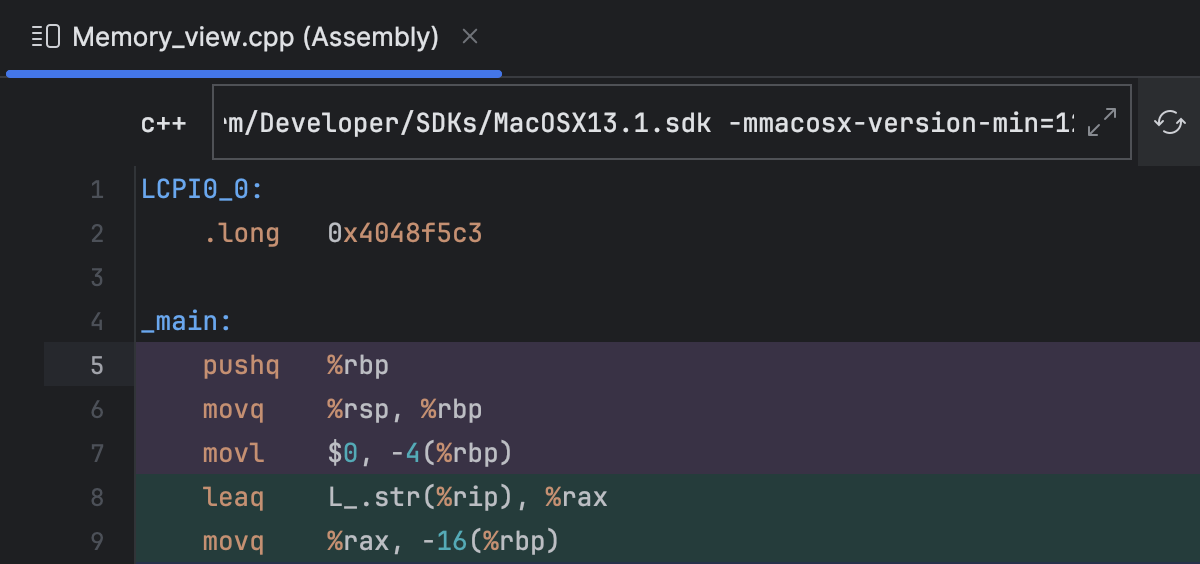The image size is (1200, 564).
Task: Click line number 9 in gutter
Action: 97,541
